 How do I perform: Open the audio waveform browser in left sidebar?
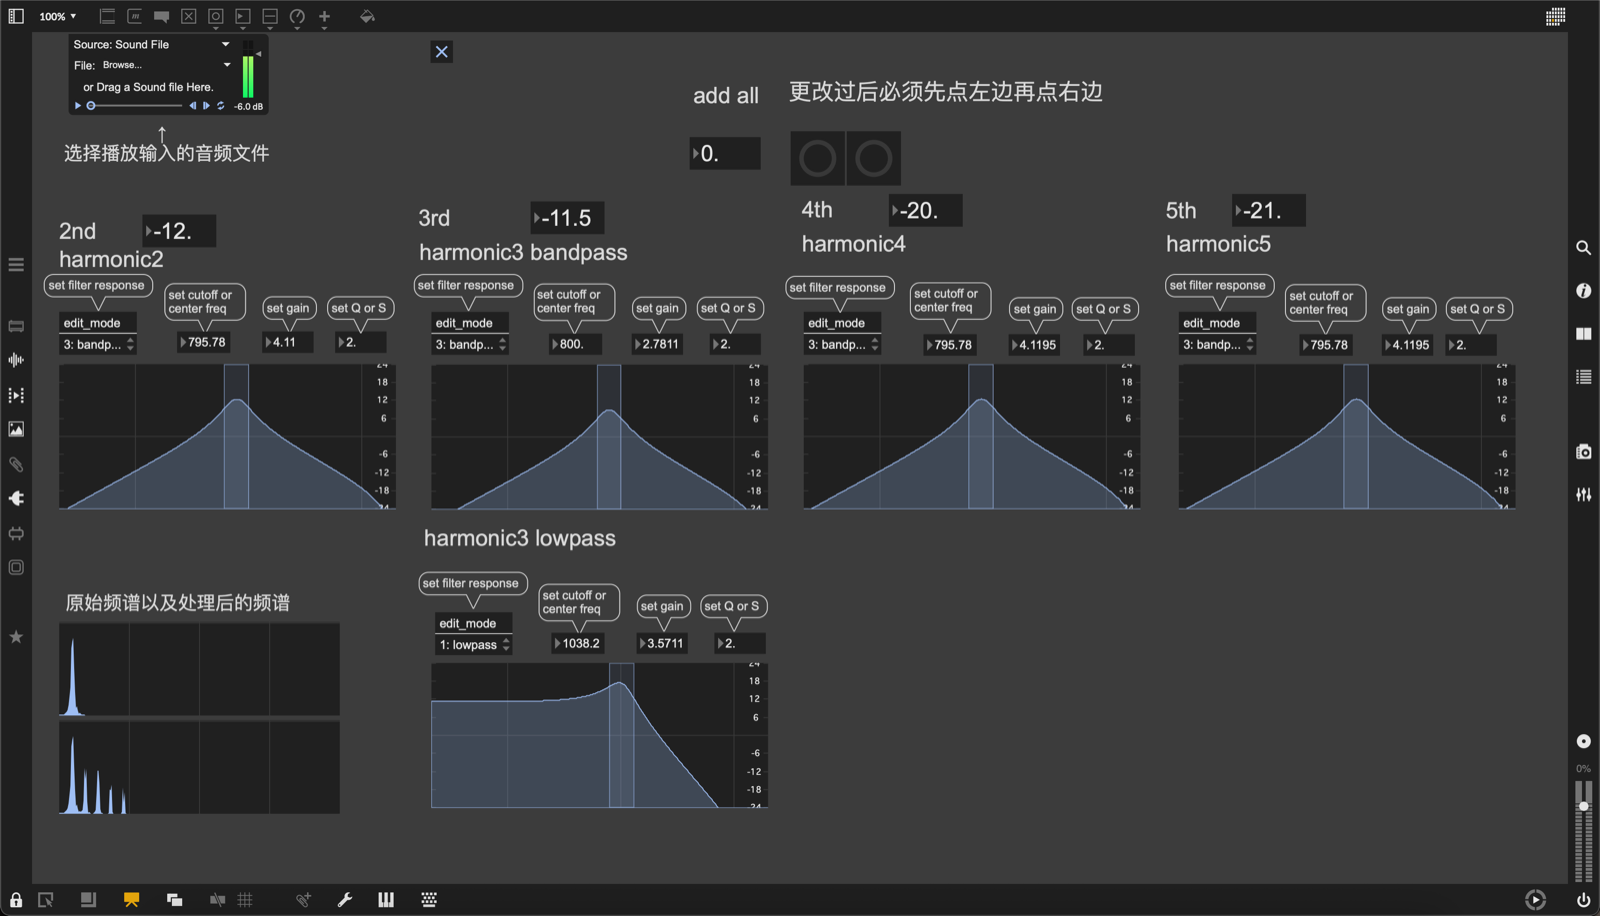(16, 360)
